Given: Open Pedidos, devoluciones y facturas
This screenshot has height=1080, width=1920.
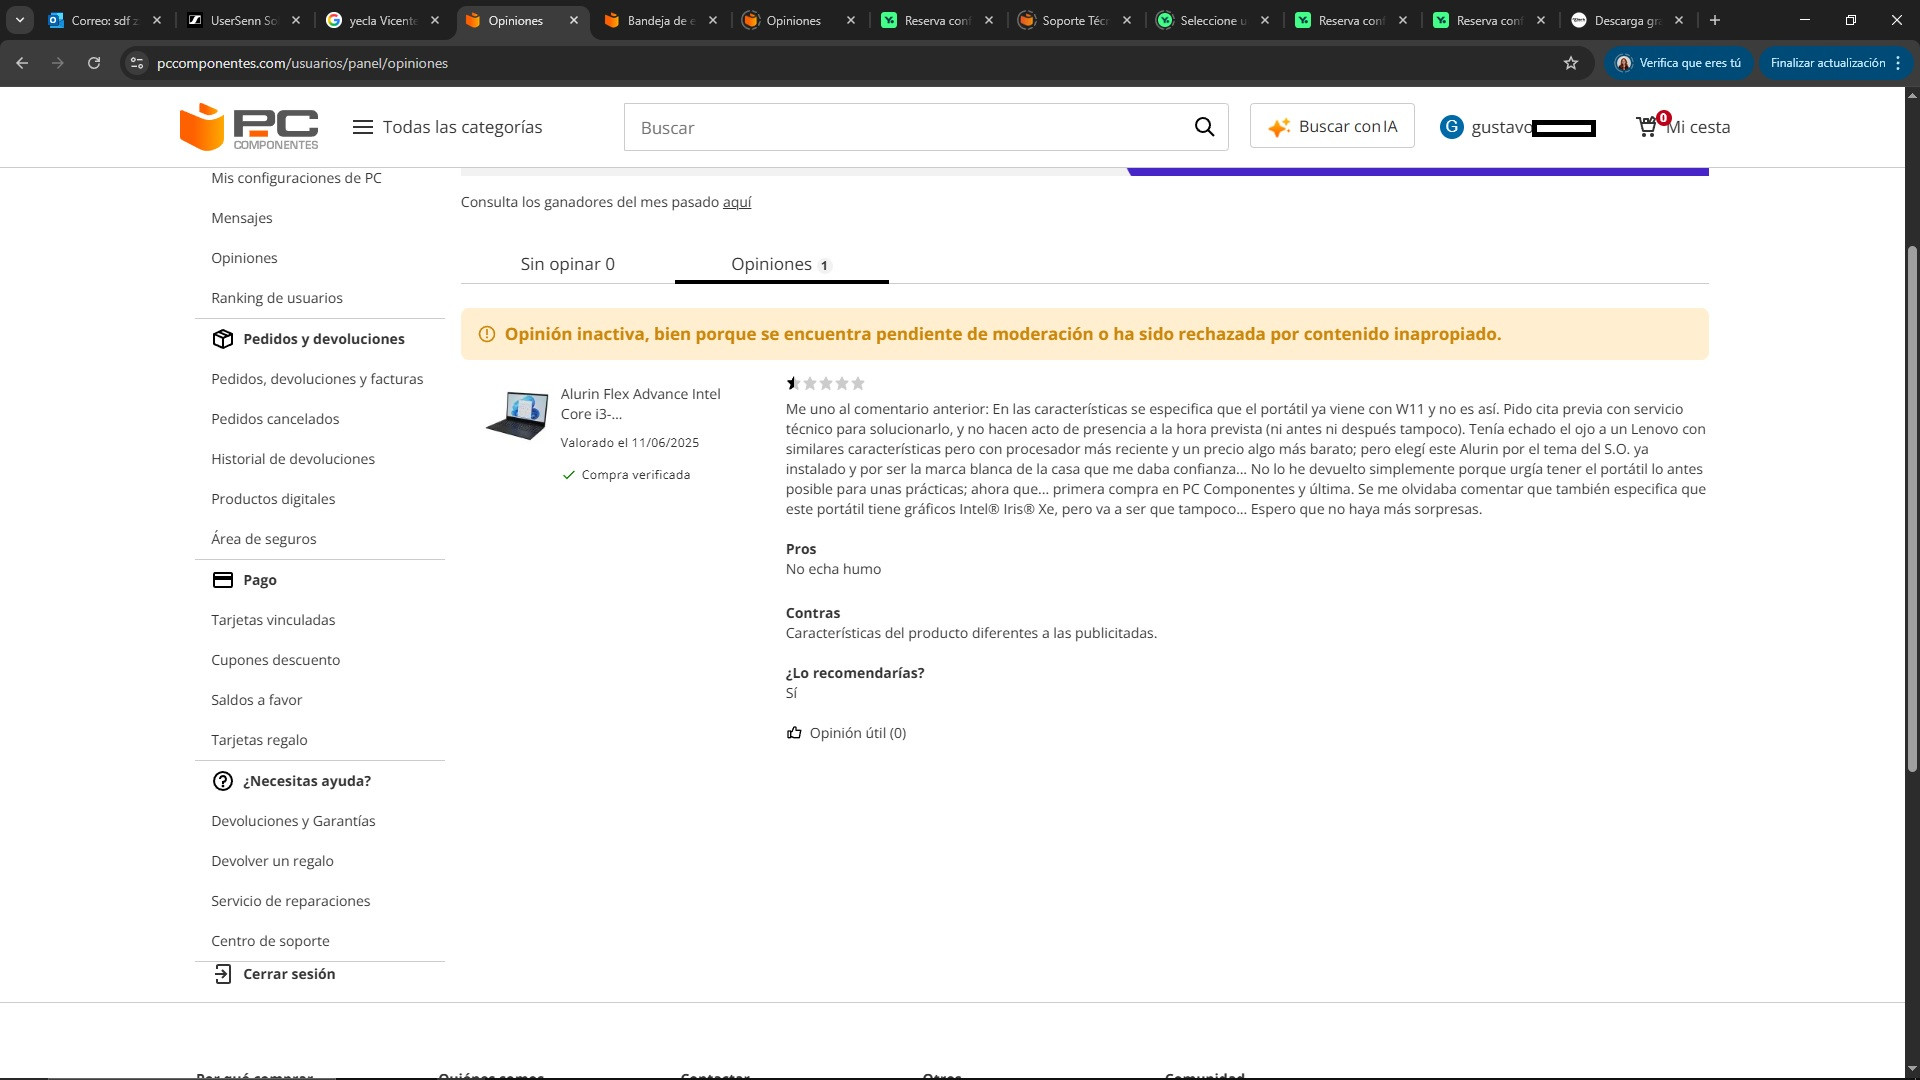Looking at the screenshot, I should coord(317,379).
